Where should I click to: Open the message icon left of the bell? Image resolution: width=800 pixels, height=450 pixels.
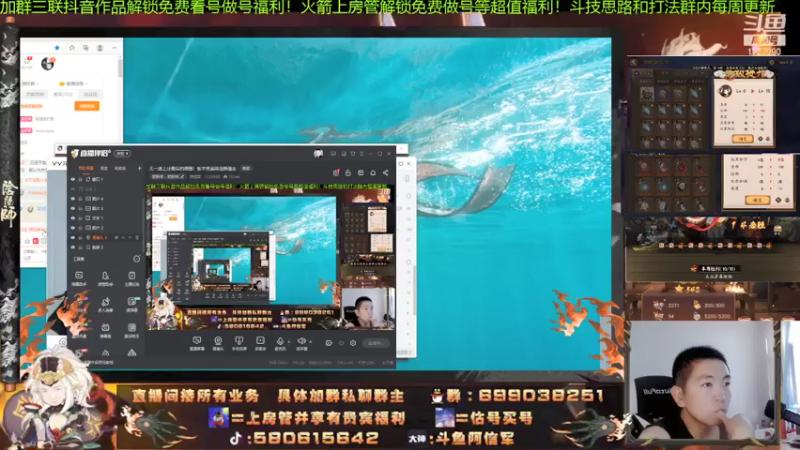(361, 173)
